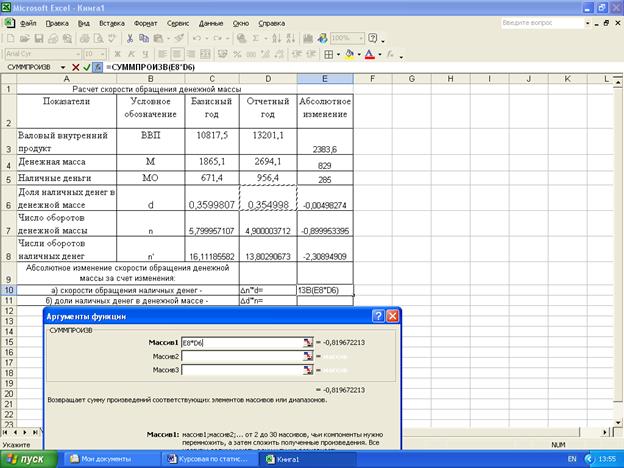This screenshot has height=468, width=624.
Task: Click the Массив2 range selector icon
Action: (x=307, y=356)
